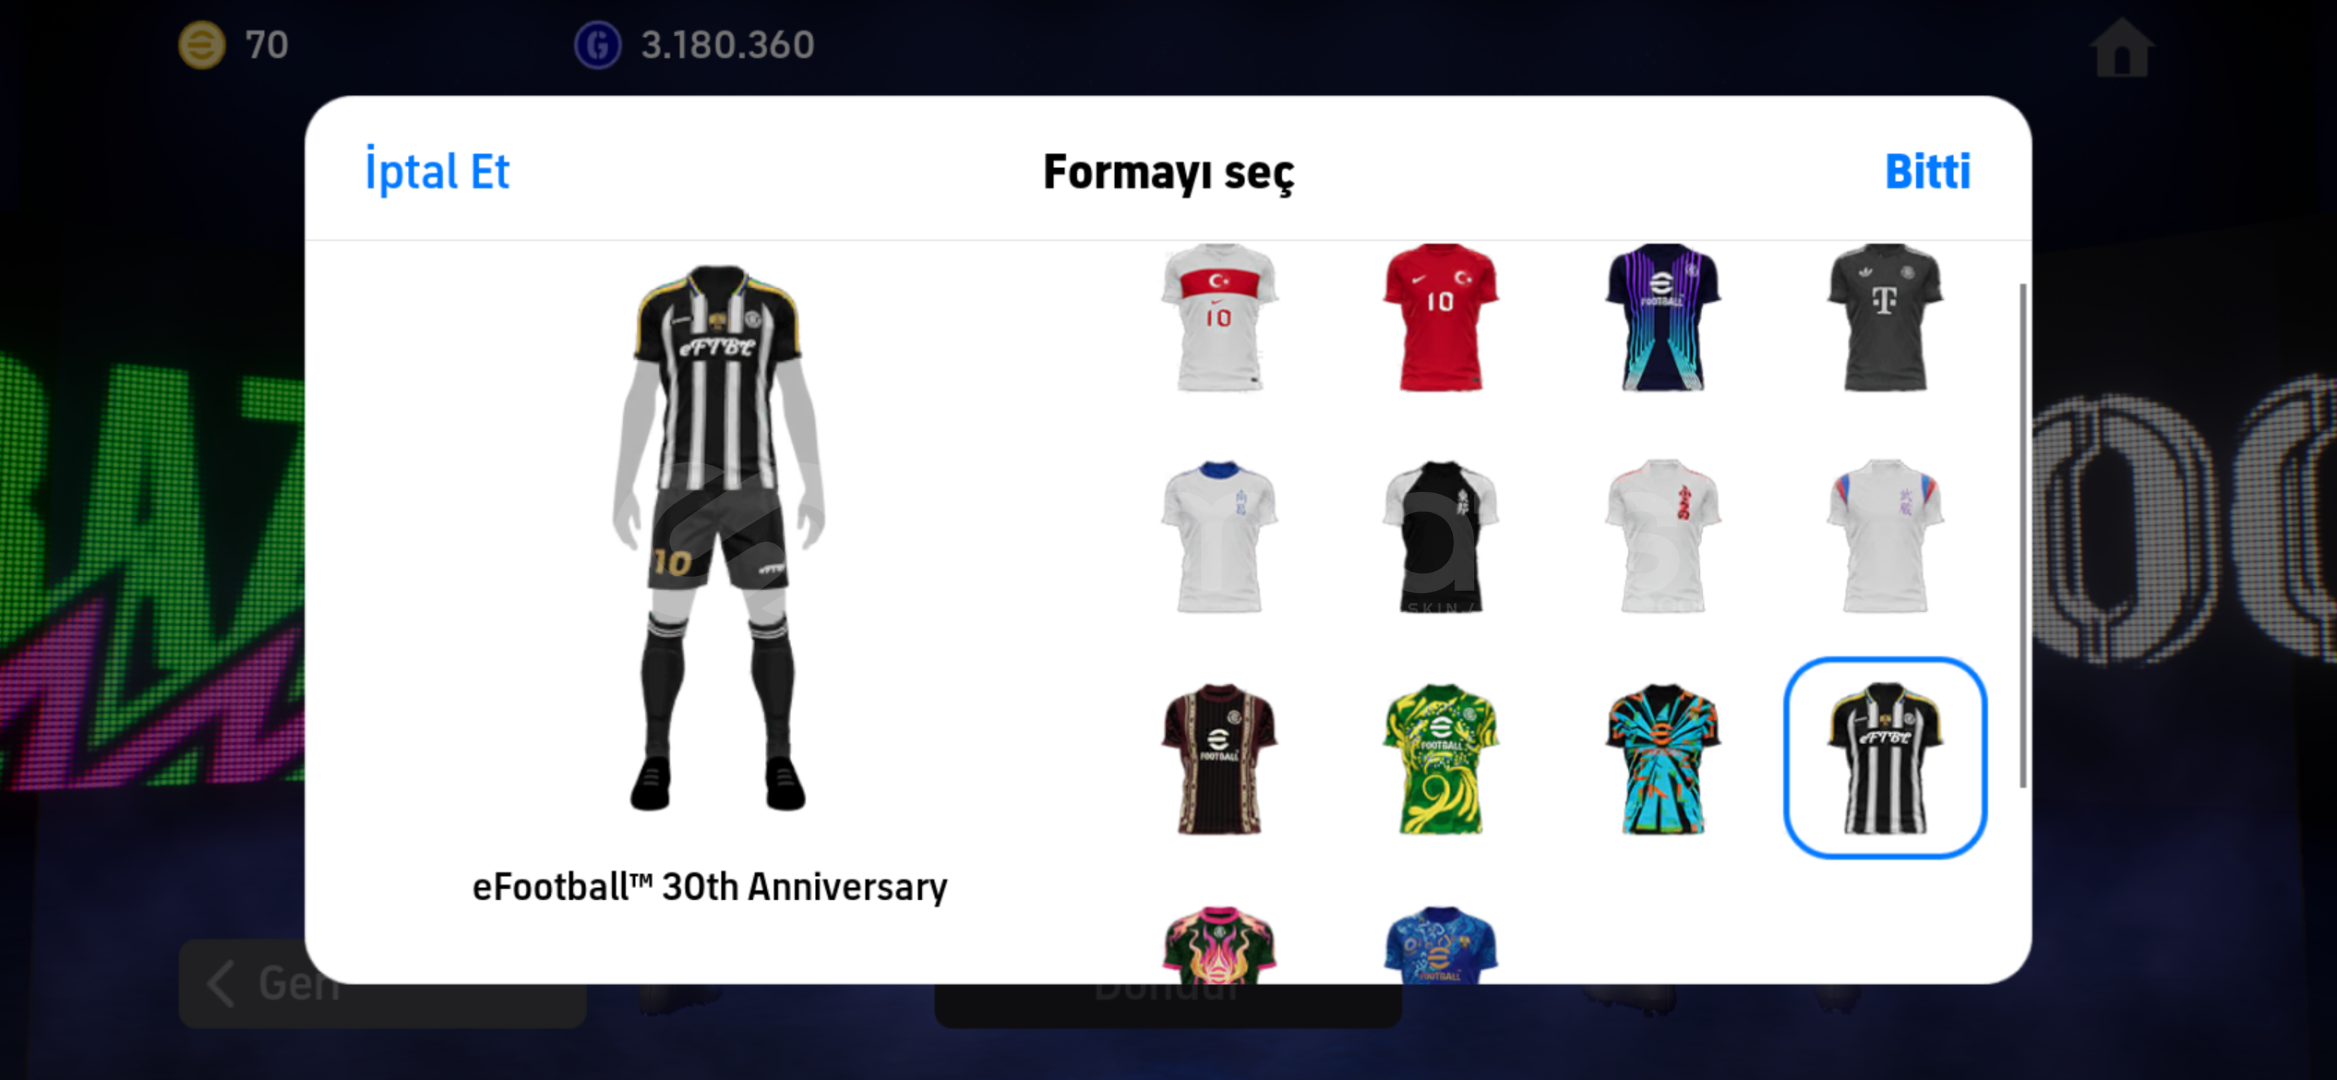This screenshot has height=1080, width=2337.
Task: Click the jersey list vertical scrollbar
Action: pyautogui.click(x=2023, y=535)
